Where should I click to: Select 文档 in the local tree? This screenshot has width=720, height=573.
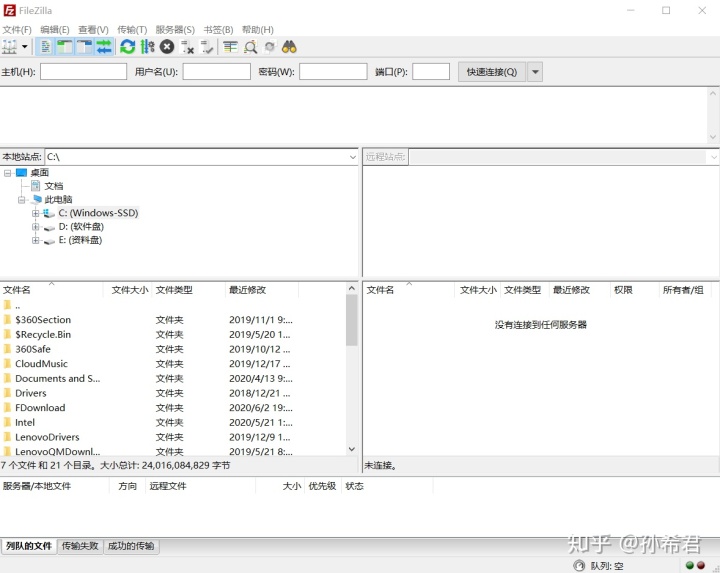coord(54,186)
